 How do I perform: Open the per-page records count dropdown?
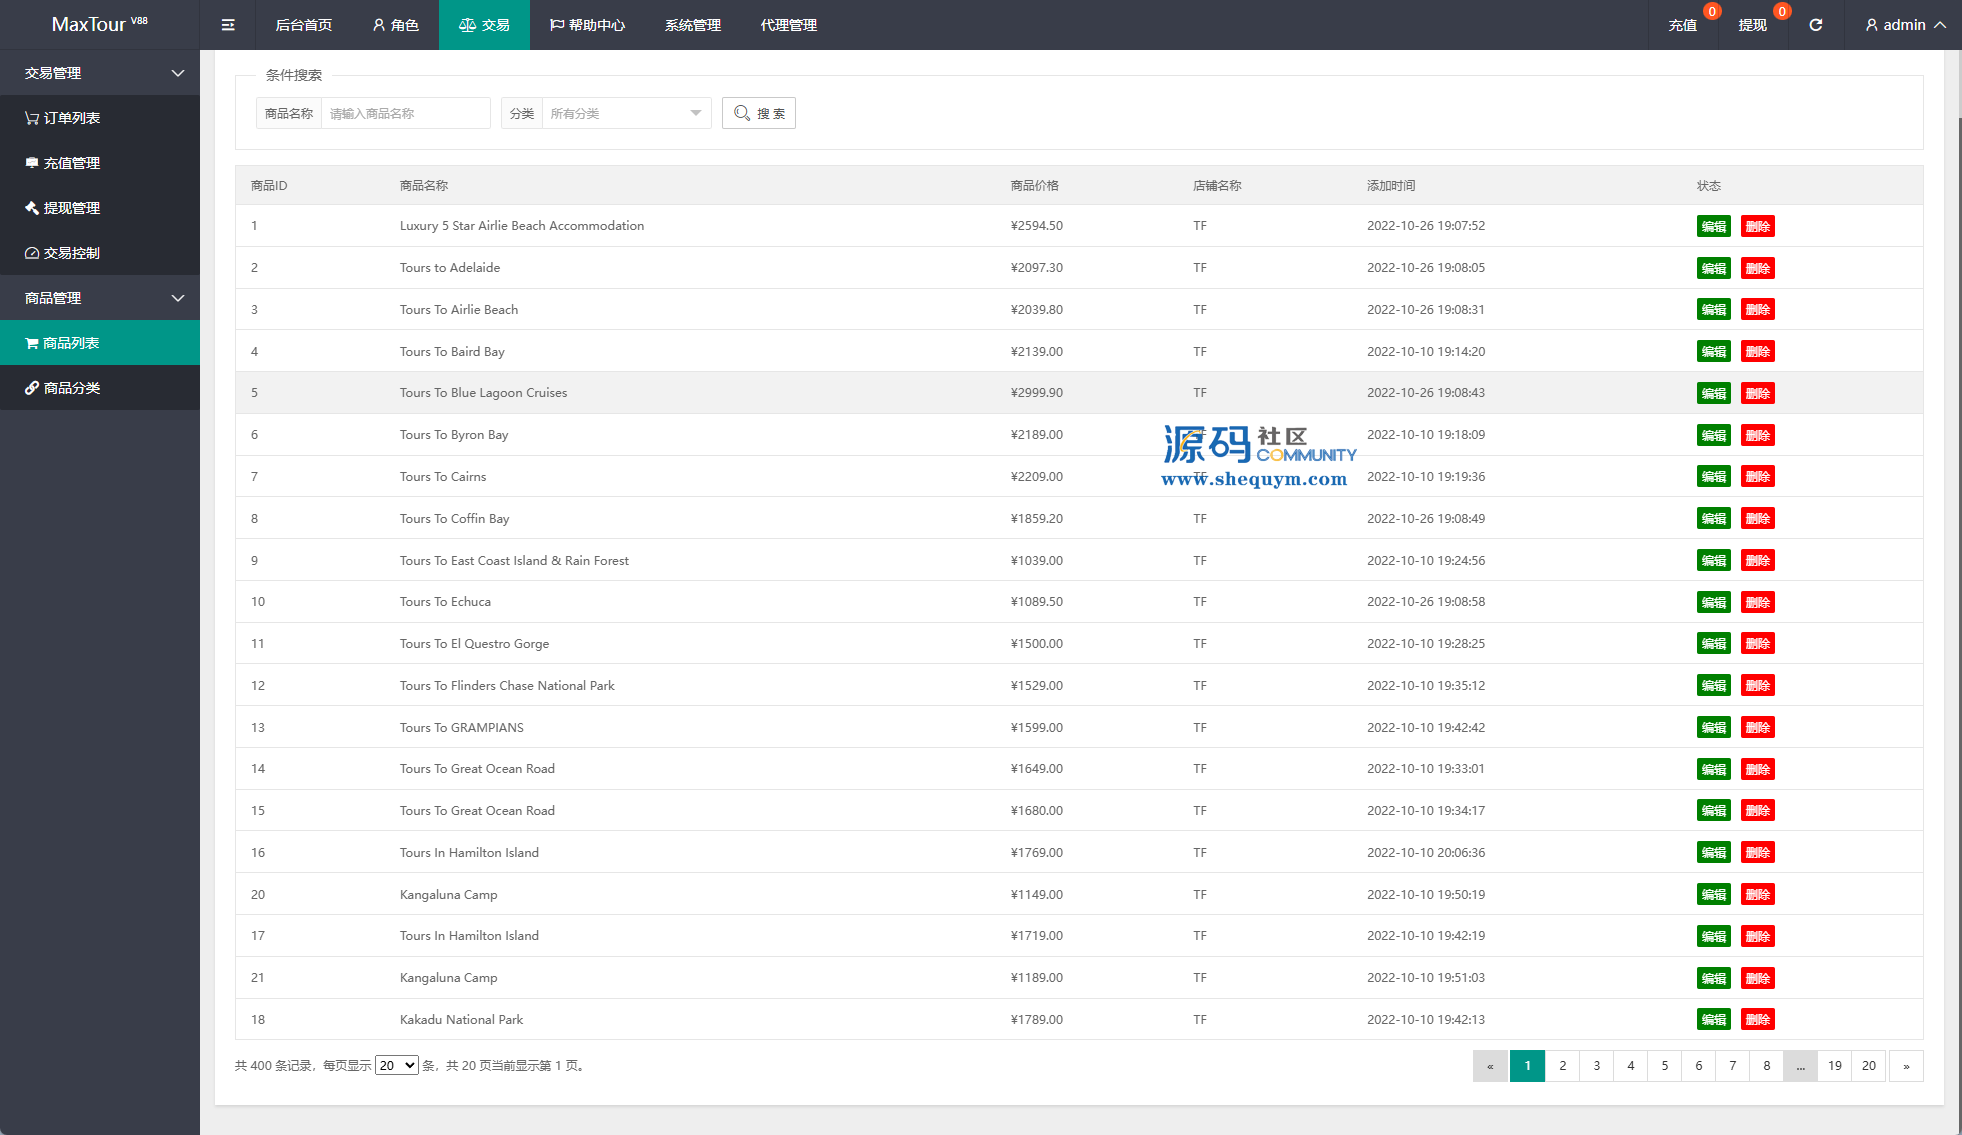point(396,1065)
